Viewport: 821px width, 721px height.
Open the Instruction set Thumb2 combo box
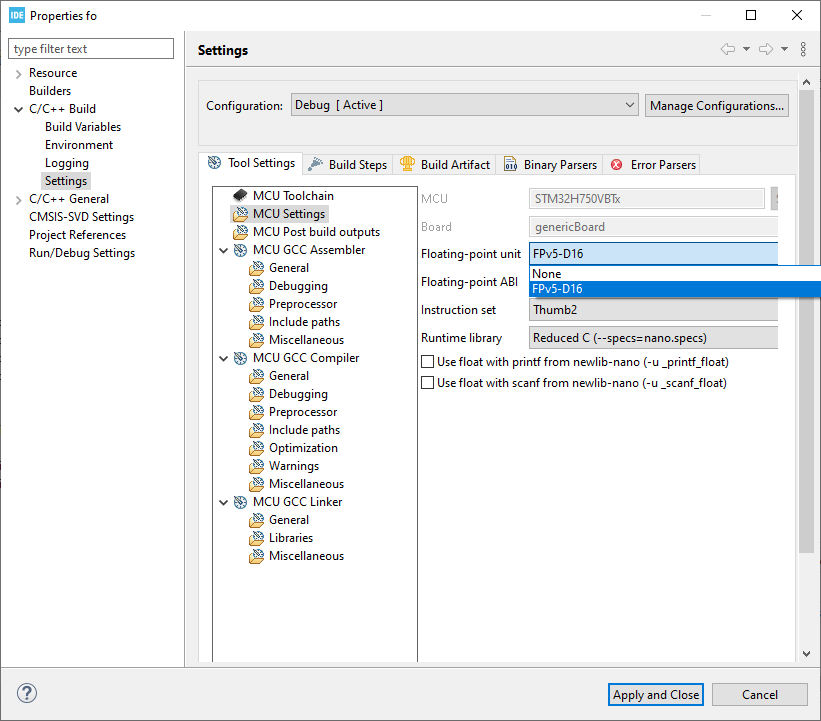tap(653, 310)
